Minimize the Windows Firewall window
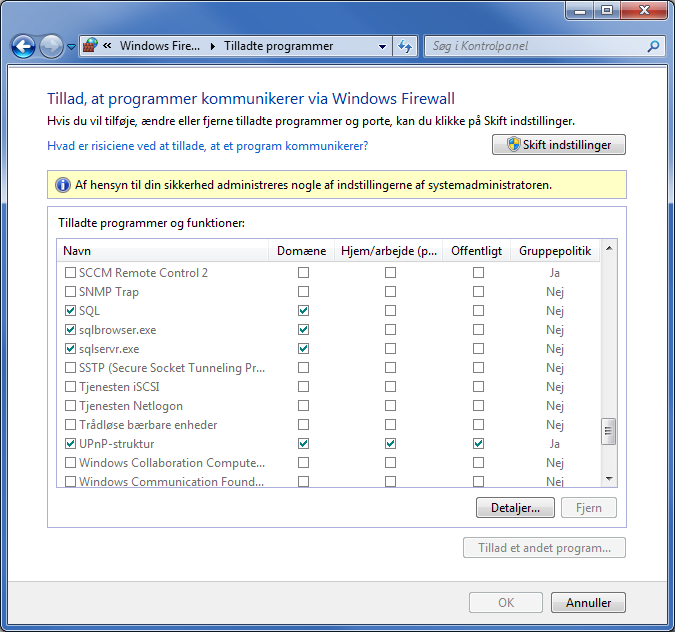The width and height of the screenshot is (675, 632). [x=580, y=10]
